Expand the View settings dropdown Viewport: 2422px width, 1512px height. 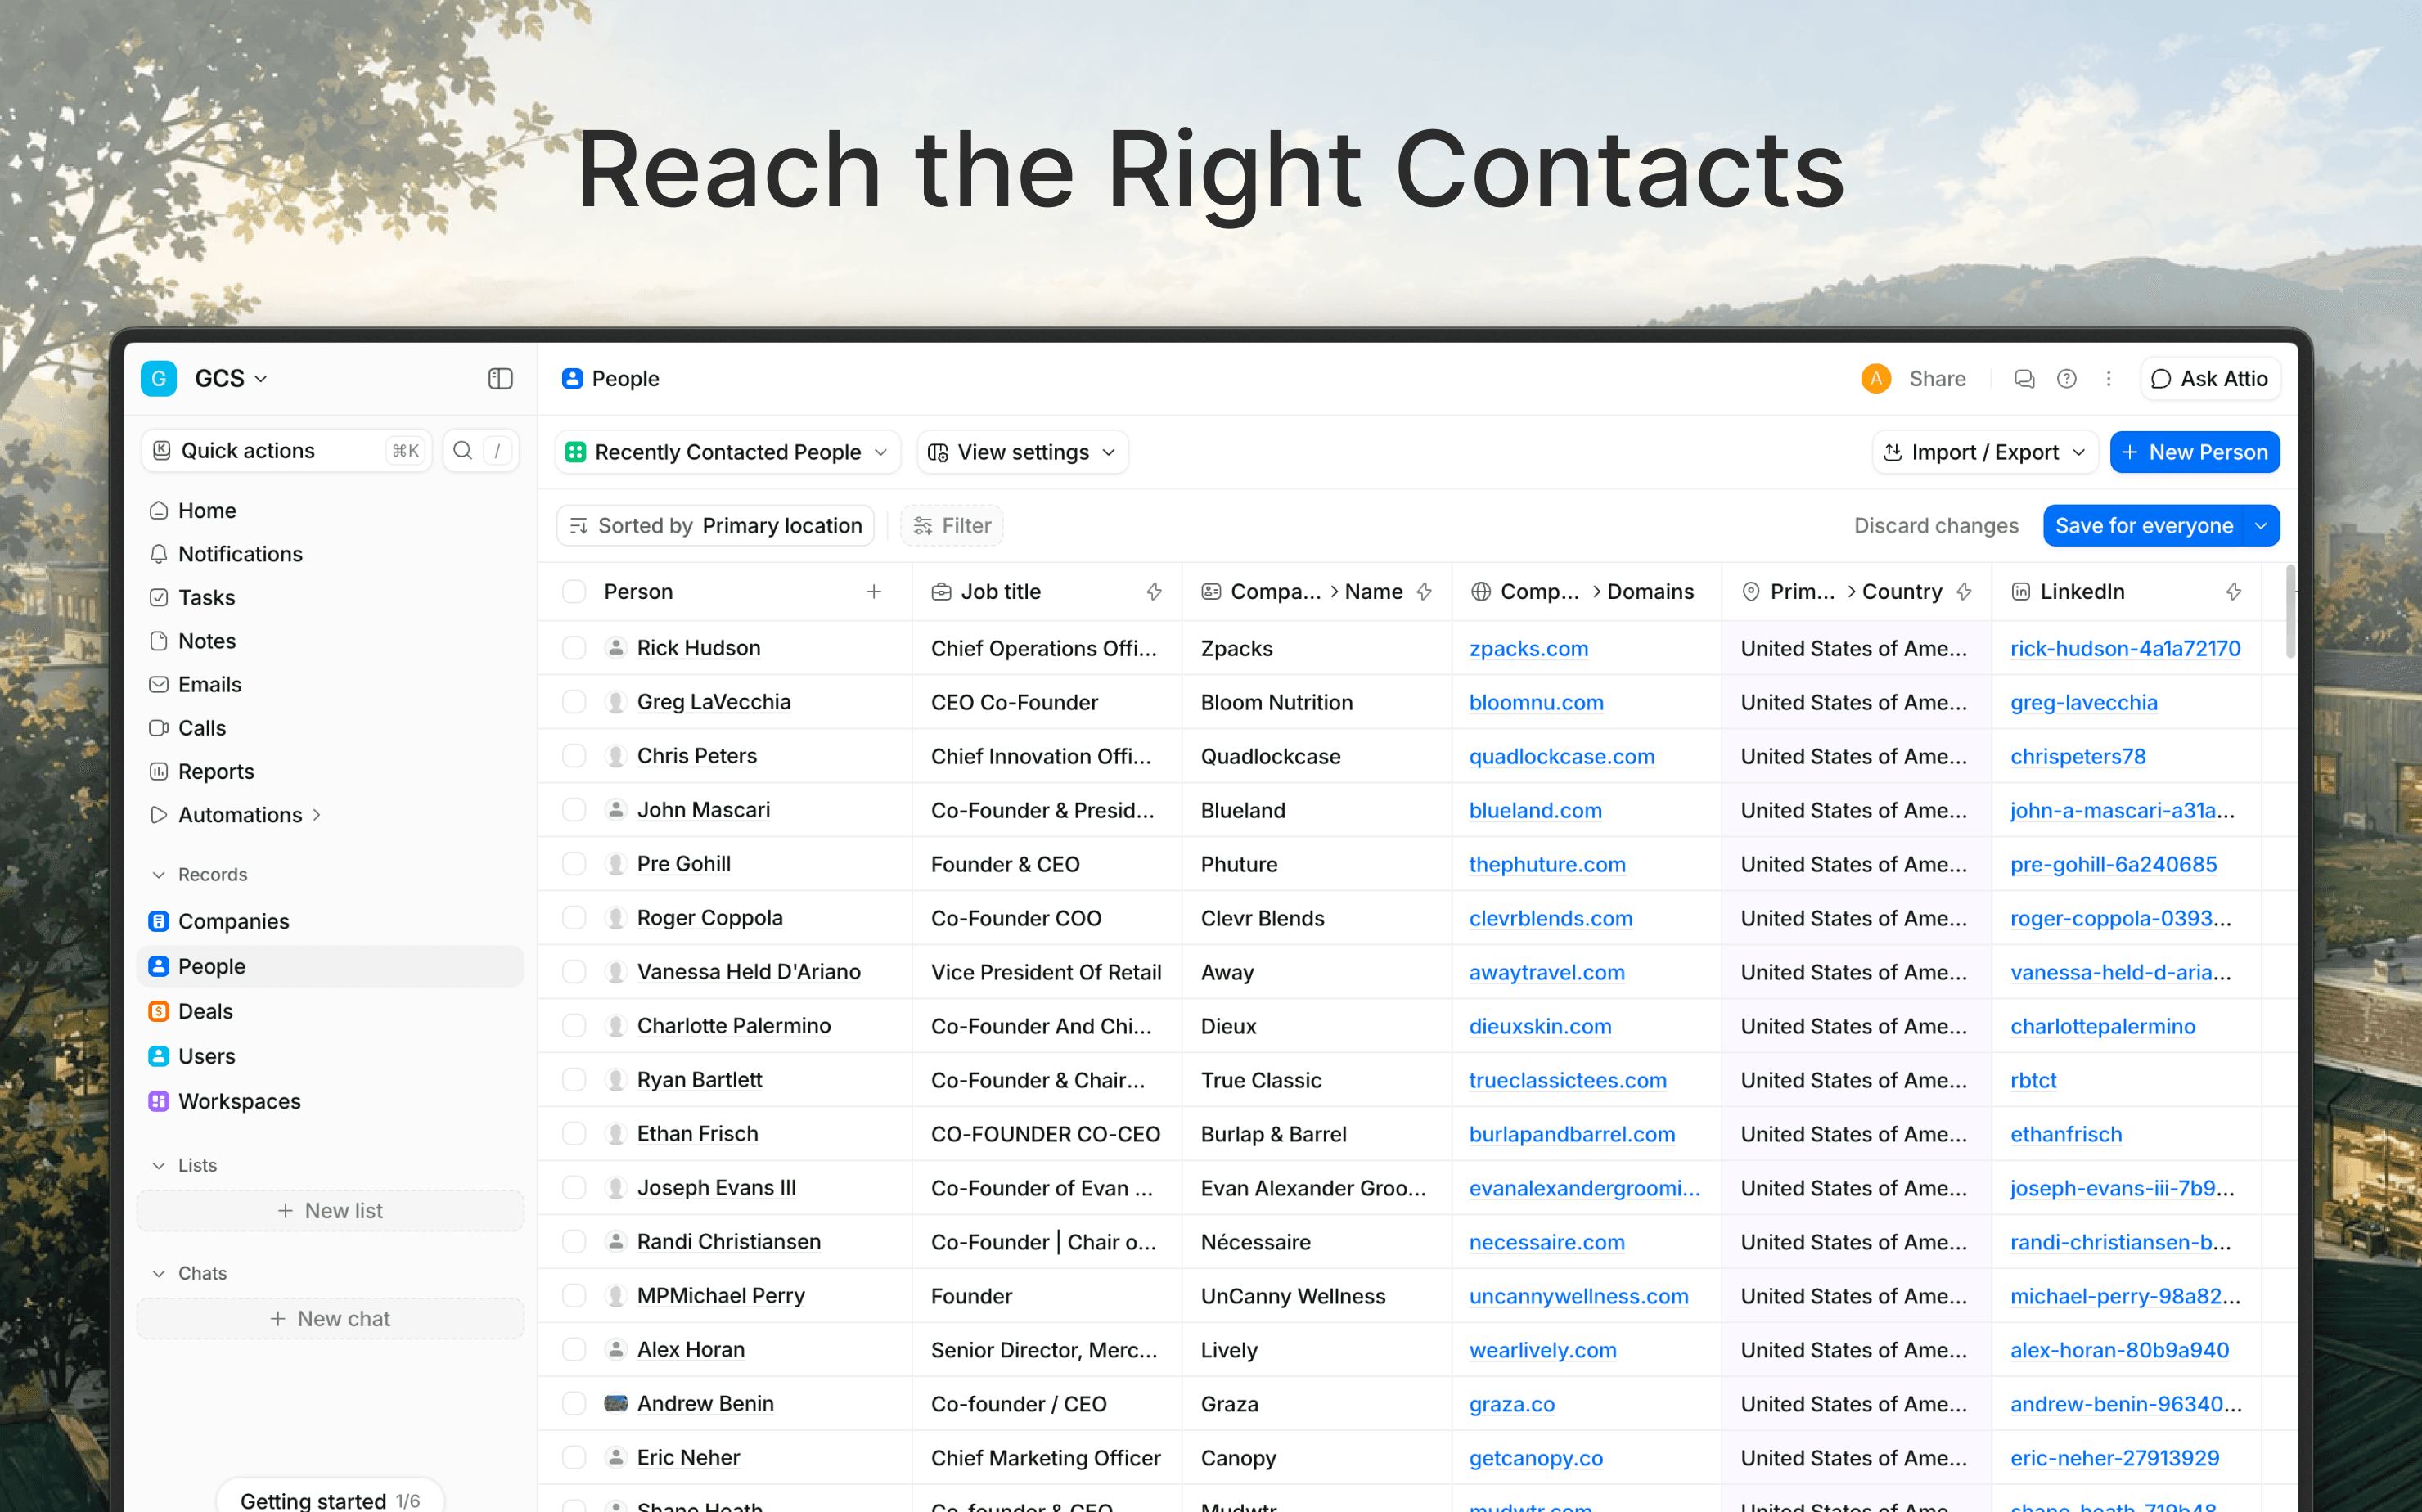(1022, 452)
